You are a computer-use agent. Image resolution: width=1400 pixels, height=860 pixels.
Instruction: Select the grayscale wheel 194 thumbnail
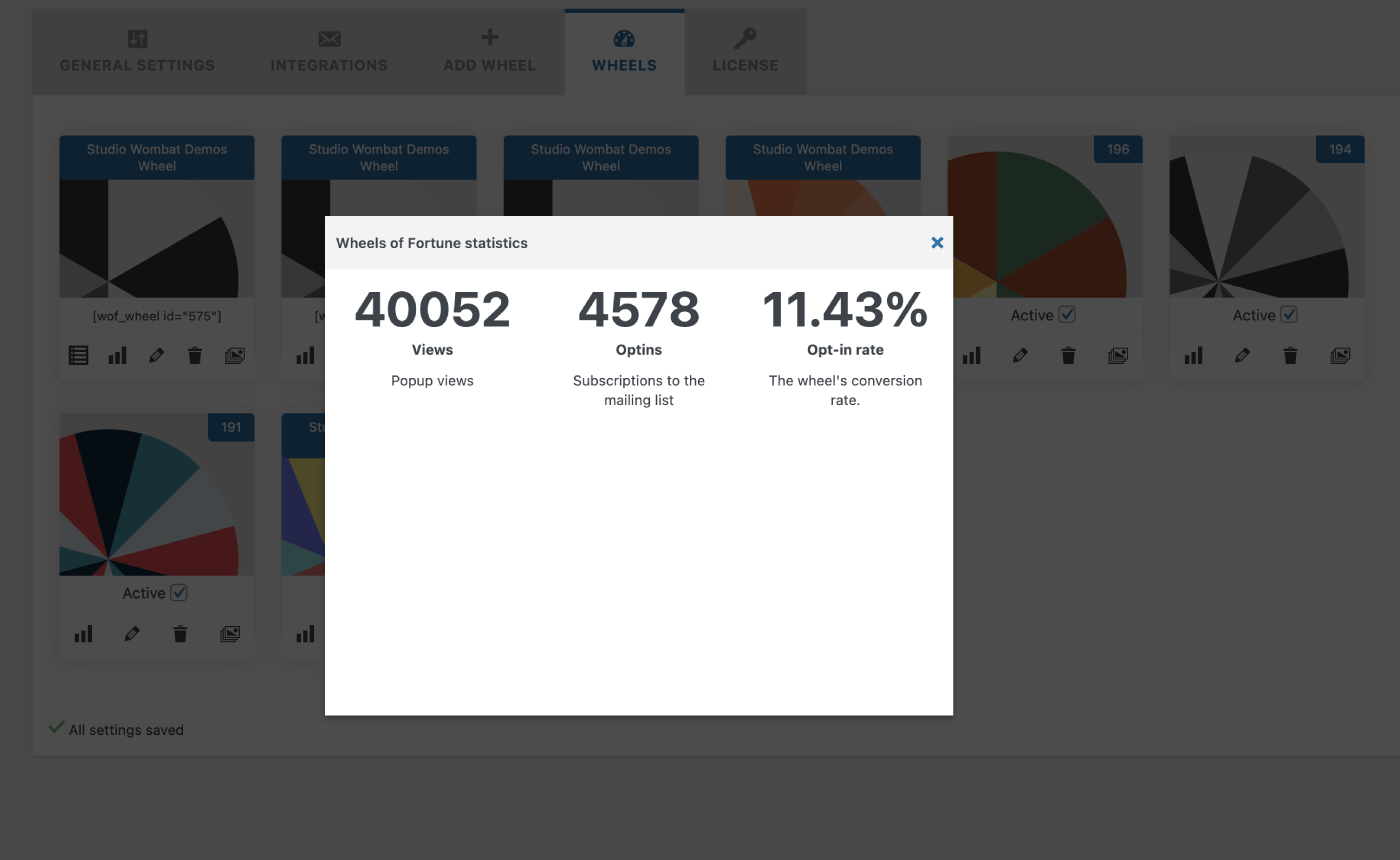click(x=1267, y=217)
